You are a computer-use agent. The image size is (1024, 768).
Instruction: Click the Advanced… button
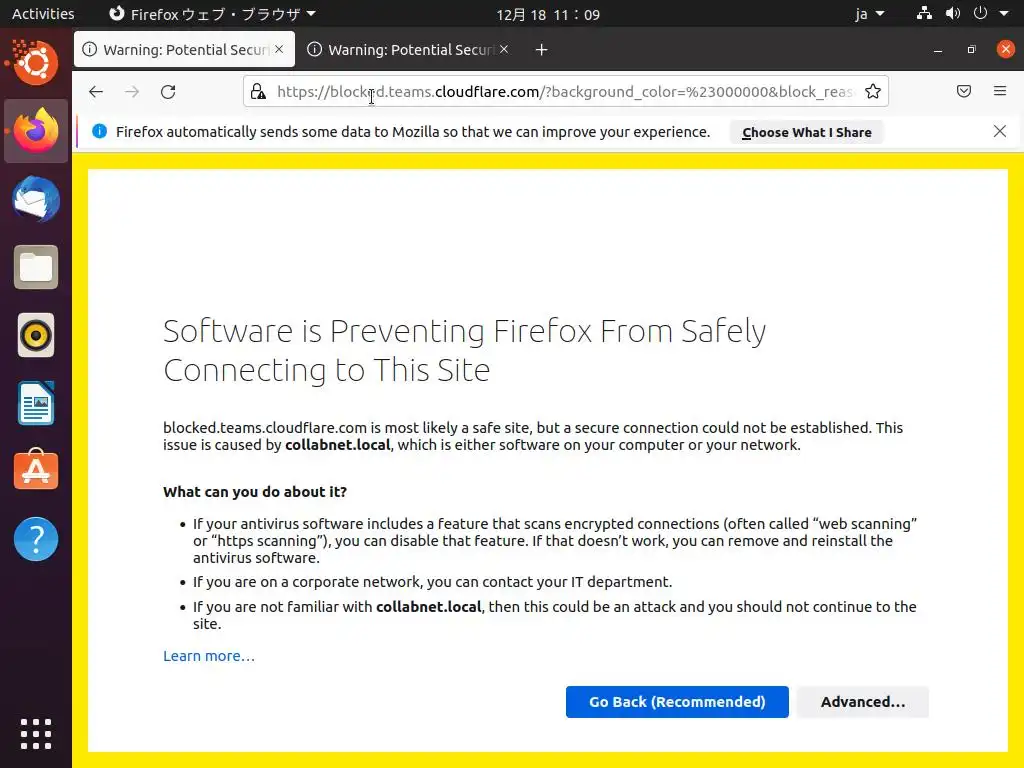(x=862, y=702)
